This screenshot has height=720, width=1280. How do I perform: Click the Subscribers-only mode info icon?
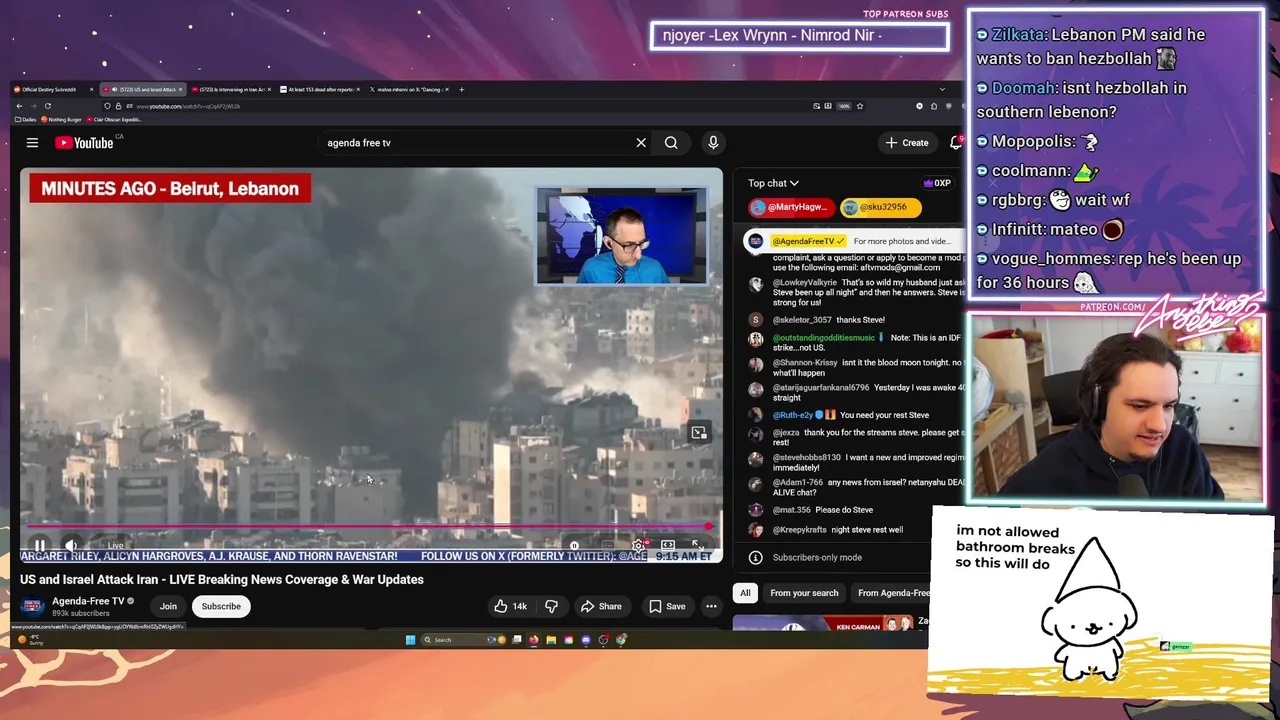click(756, 557)
